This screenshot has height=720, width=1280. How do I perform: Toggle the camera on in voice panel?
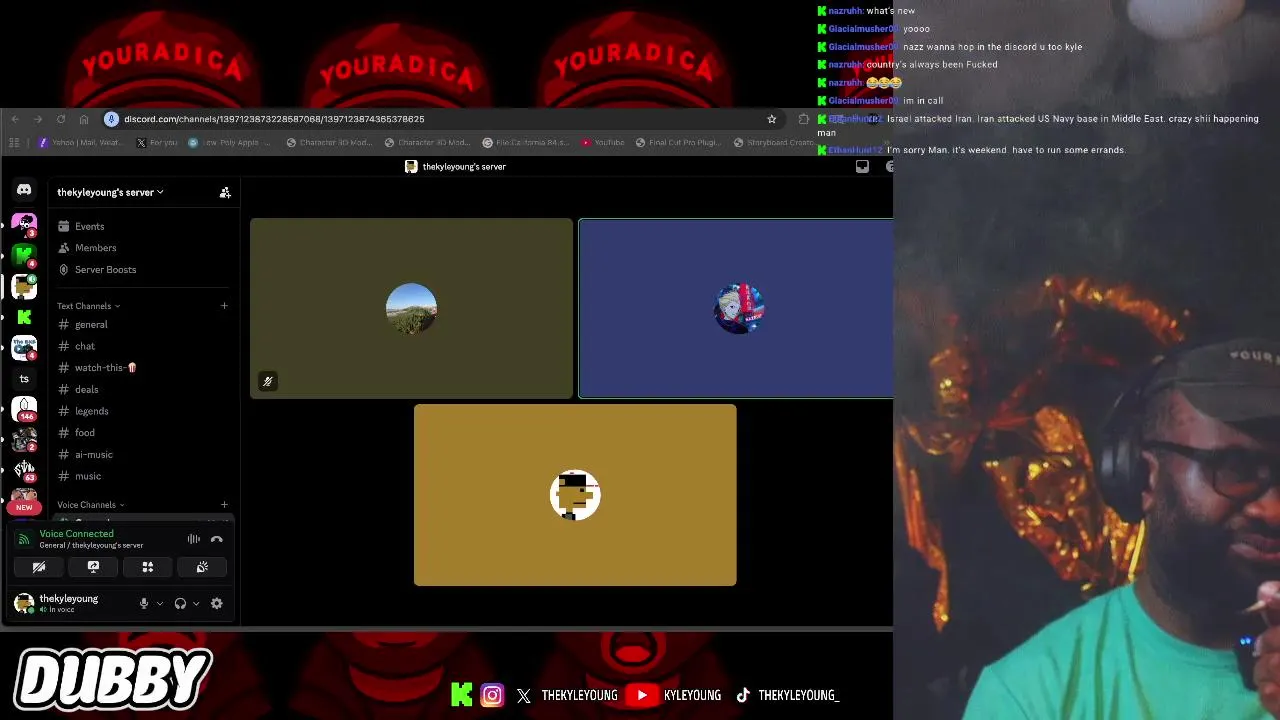click(39, 567)
